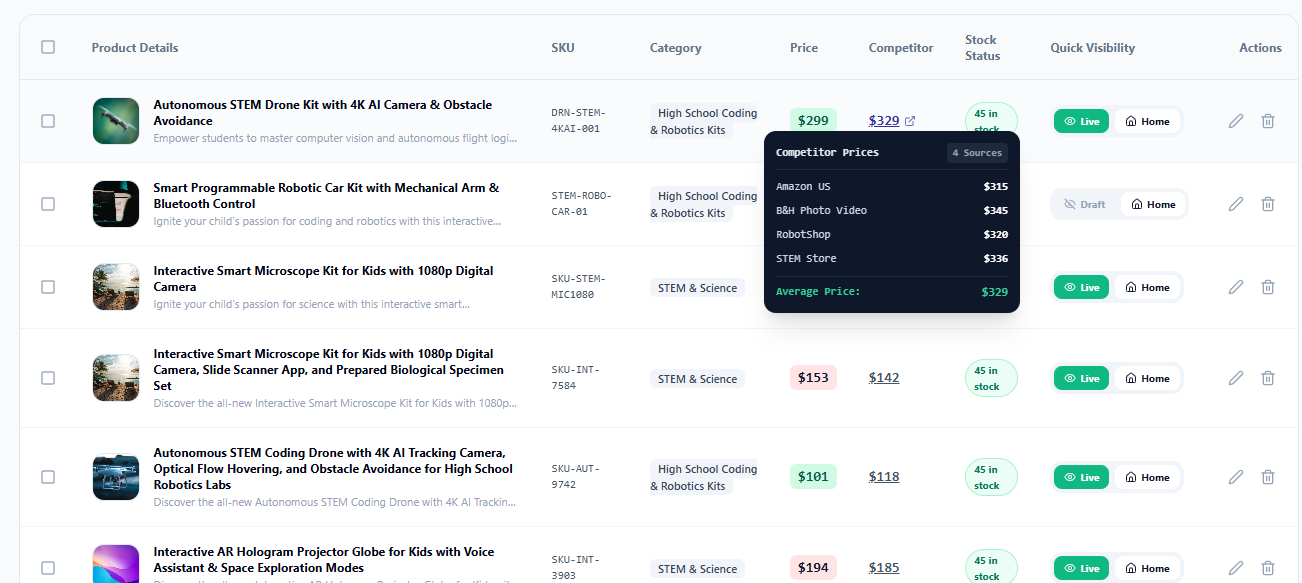
Task: Click the SKU column header
Action: 563,48
